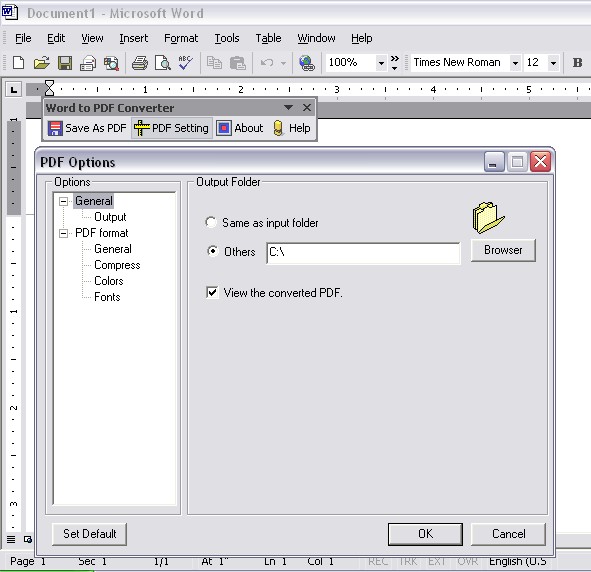The height and width of the screenshot is (572, 591).
Task: Open About in Word to PDF Converter
Action: coord(240,128)
